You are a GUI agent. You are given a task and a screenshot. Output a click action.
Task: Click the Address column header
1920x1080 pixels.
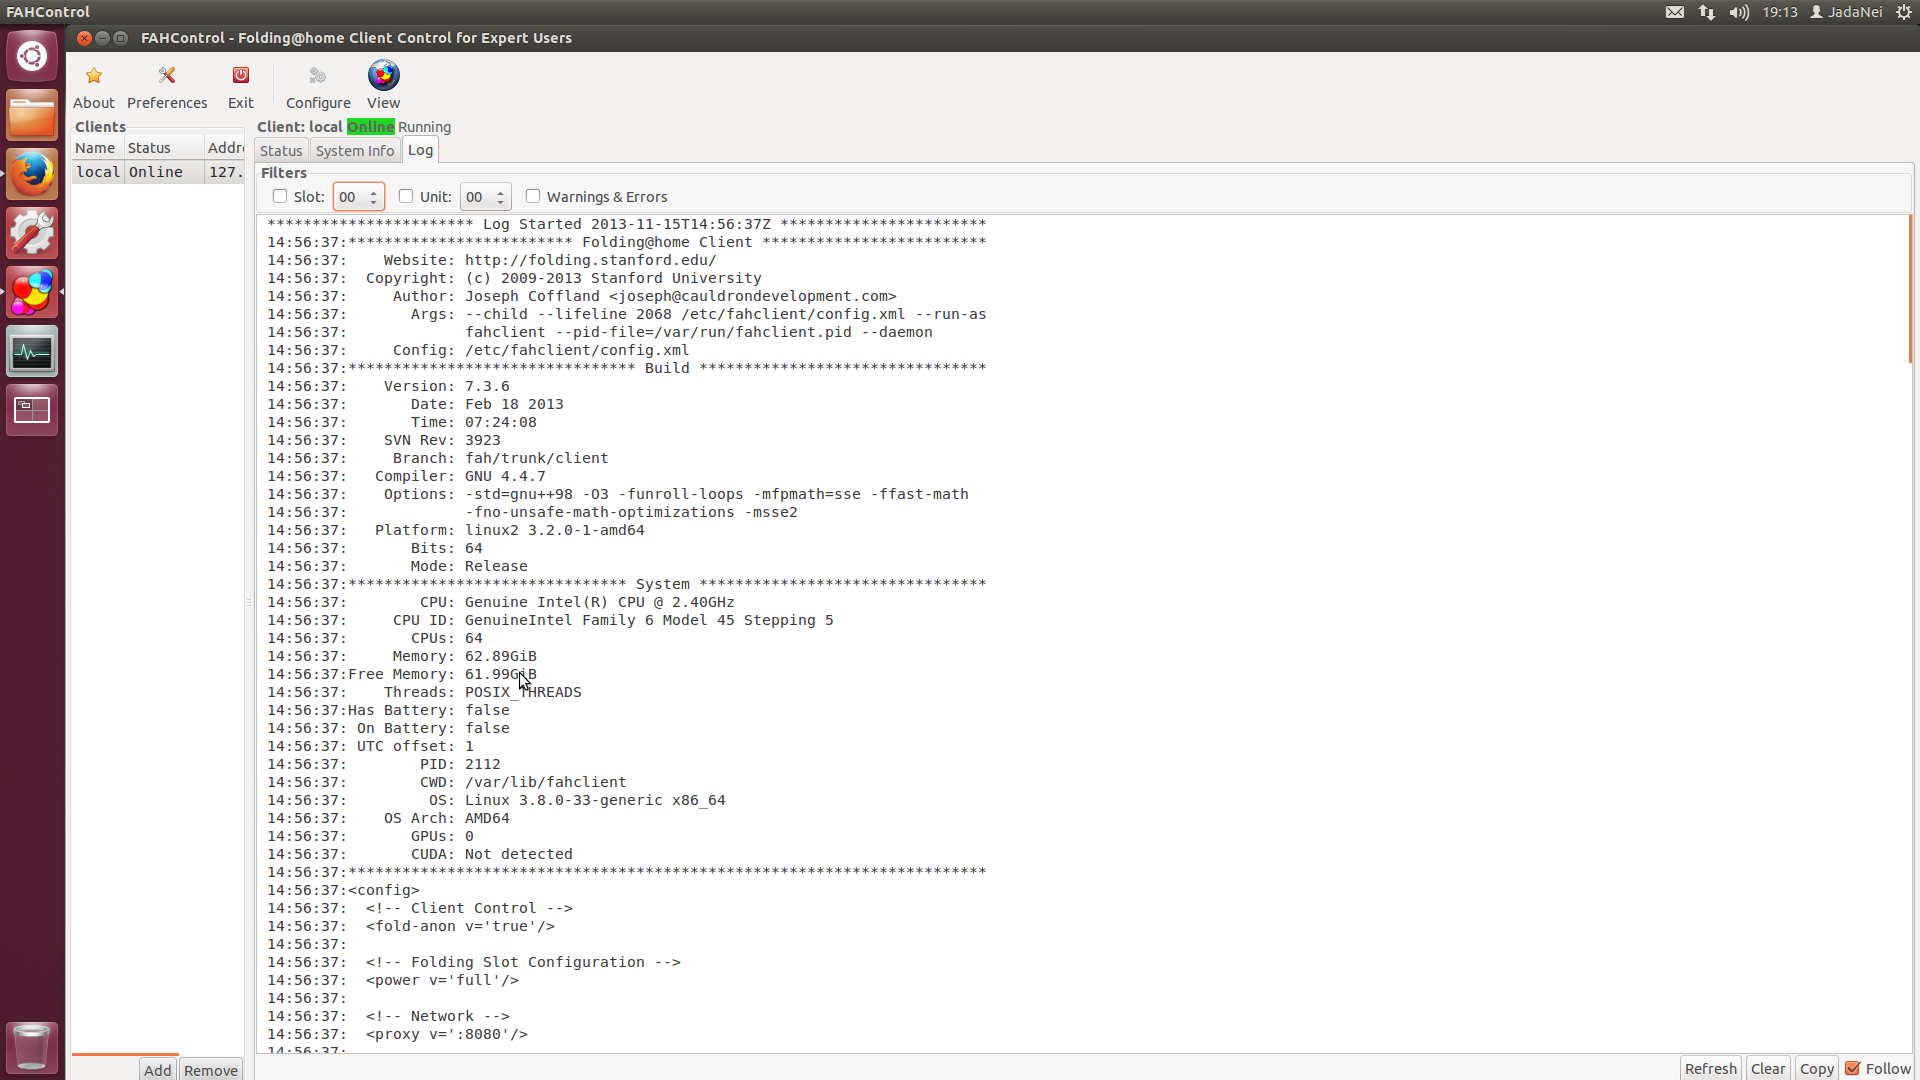pyautogui.click(x=225, y=148)
